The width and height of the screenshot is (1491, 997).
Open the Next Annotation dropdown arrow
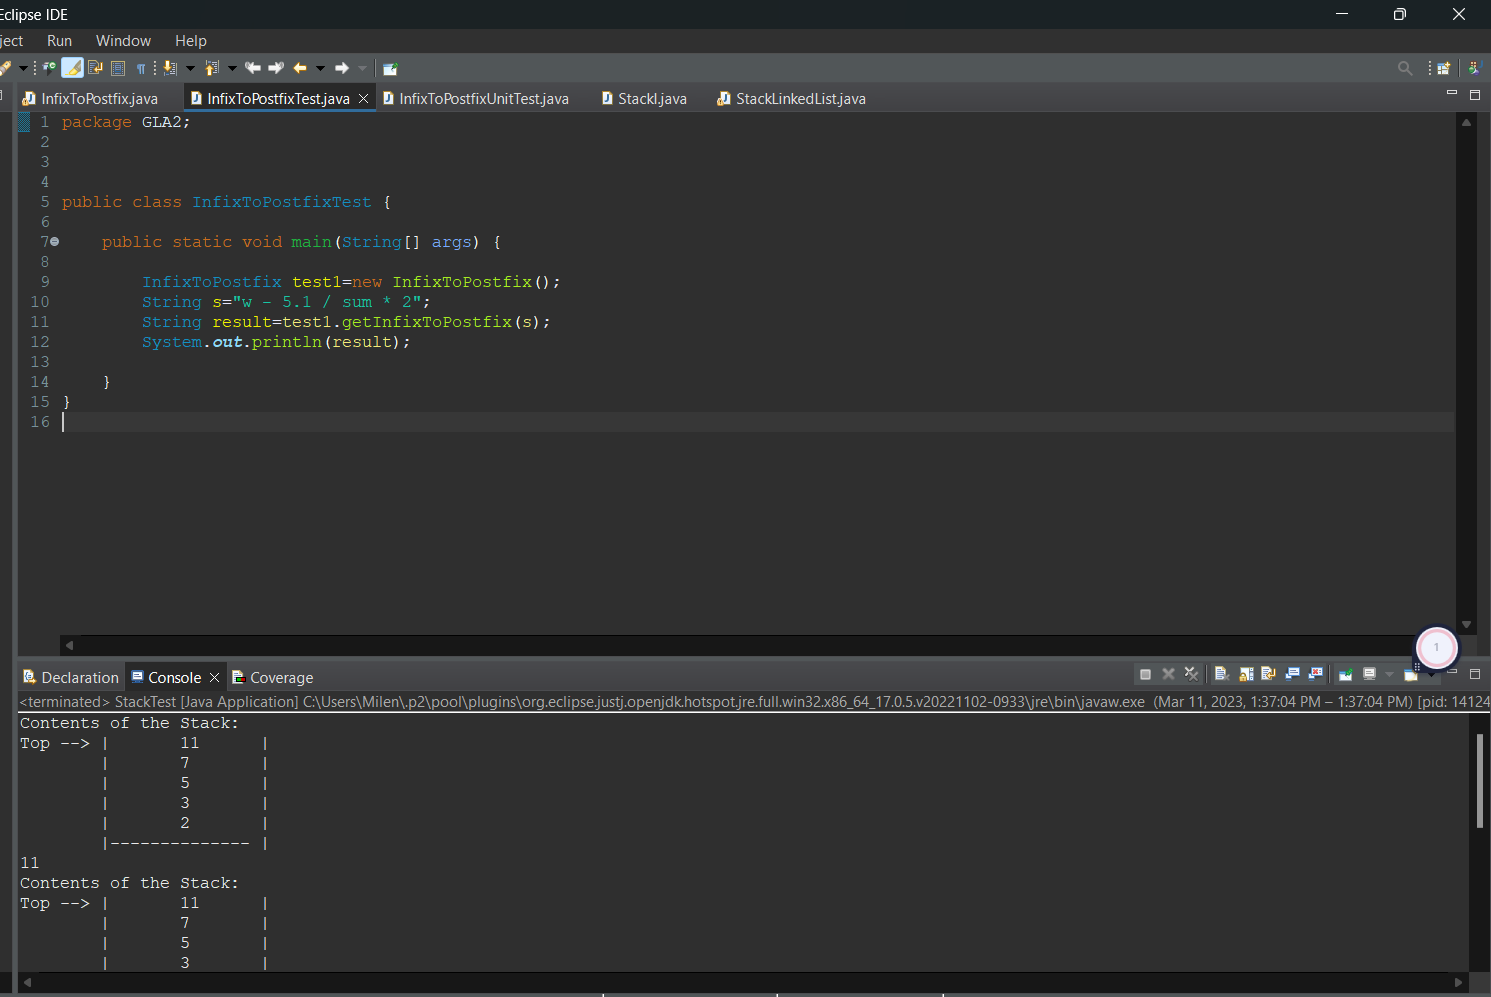click(190, 68)
